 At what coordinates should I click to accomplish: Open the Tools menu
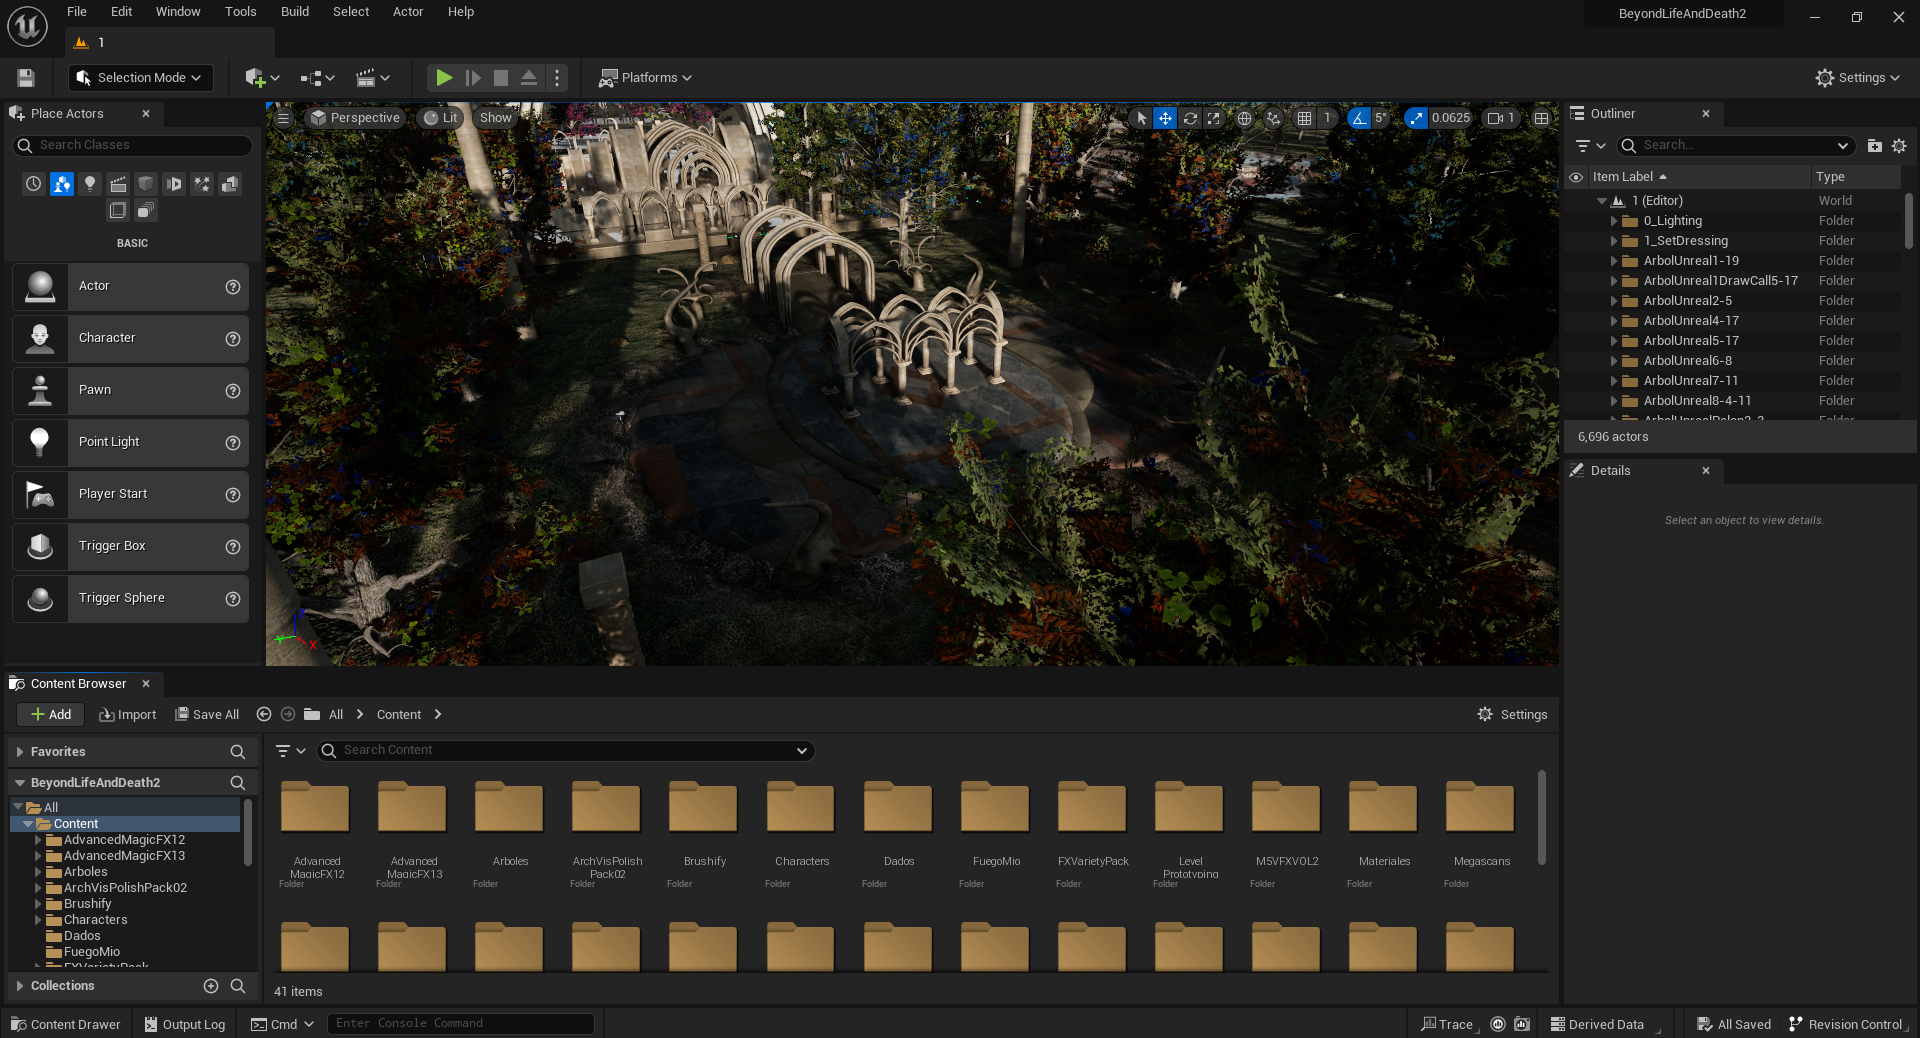pos(240,12)
